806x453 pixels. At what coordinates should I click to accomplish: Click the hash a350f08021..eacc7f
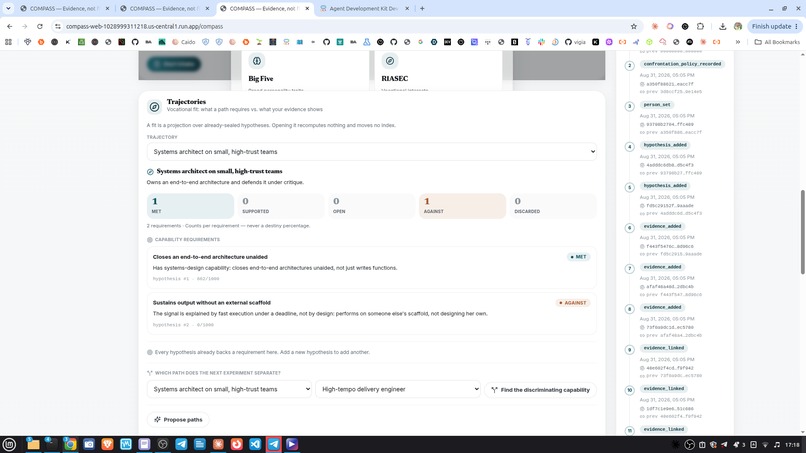(x=669, y=84)
